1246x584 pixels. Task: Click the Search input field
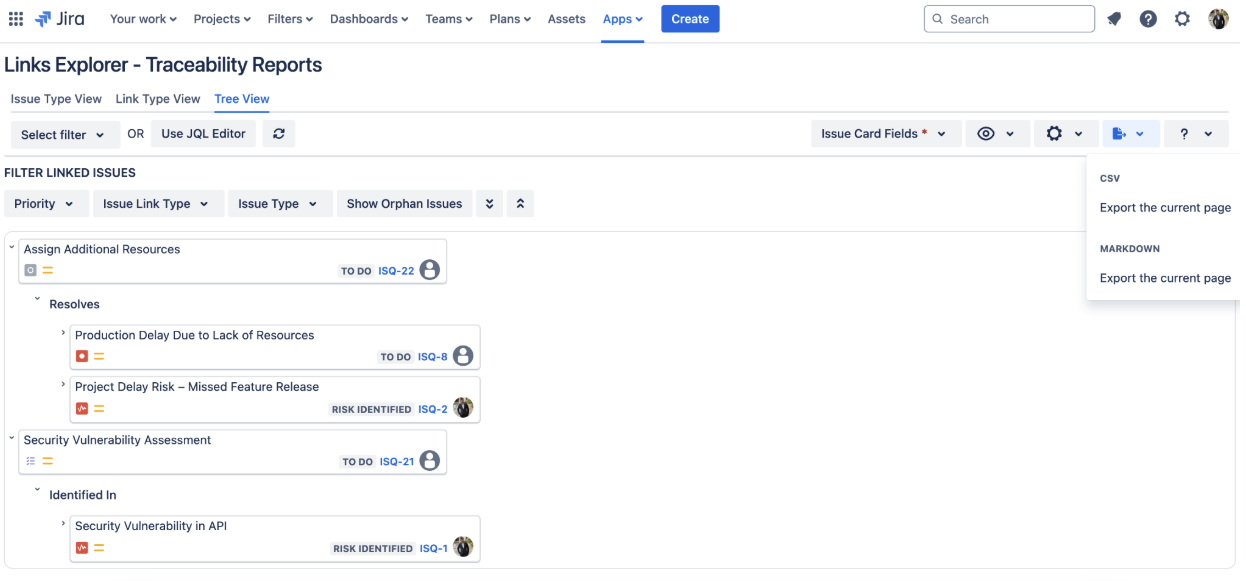(x=1010, y=19)
